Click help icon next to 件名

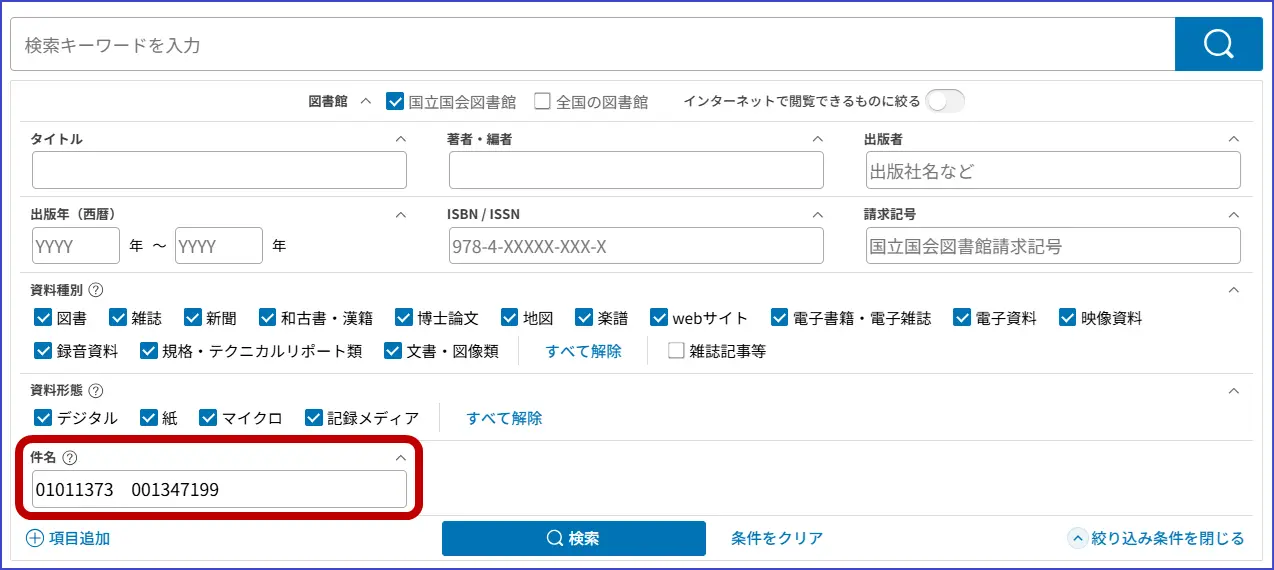tap(70, 457)
